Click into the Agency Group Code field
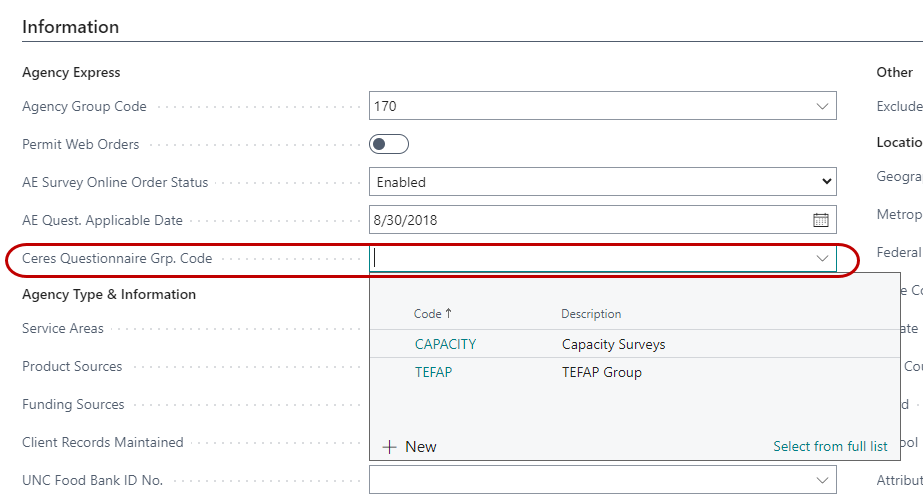This screenshot has height=500, width=923. [x=590, y=106]
